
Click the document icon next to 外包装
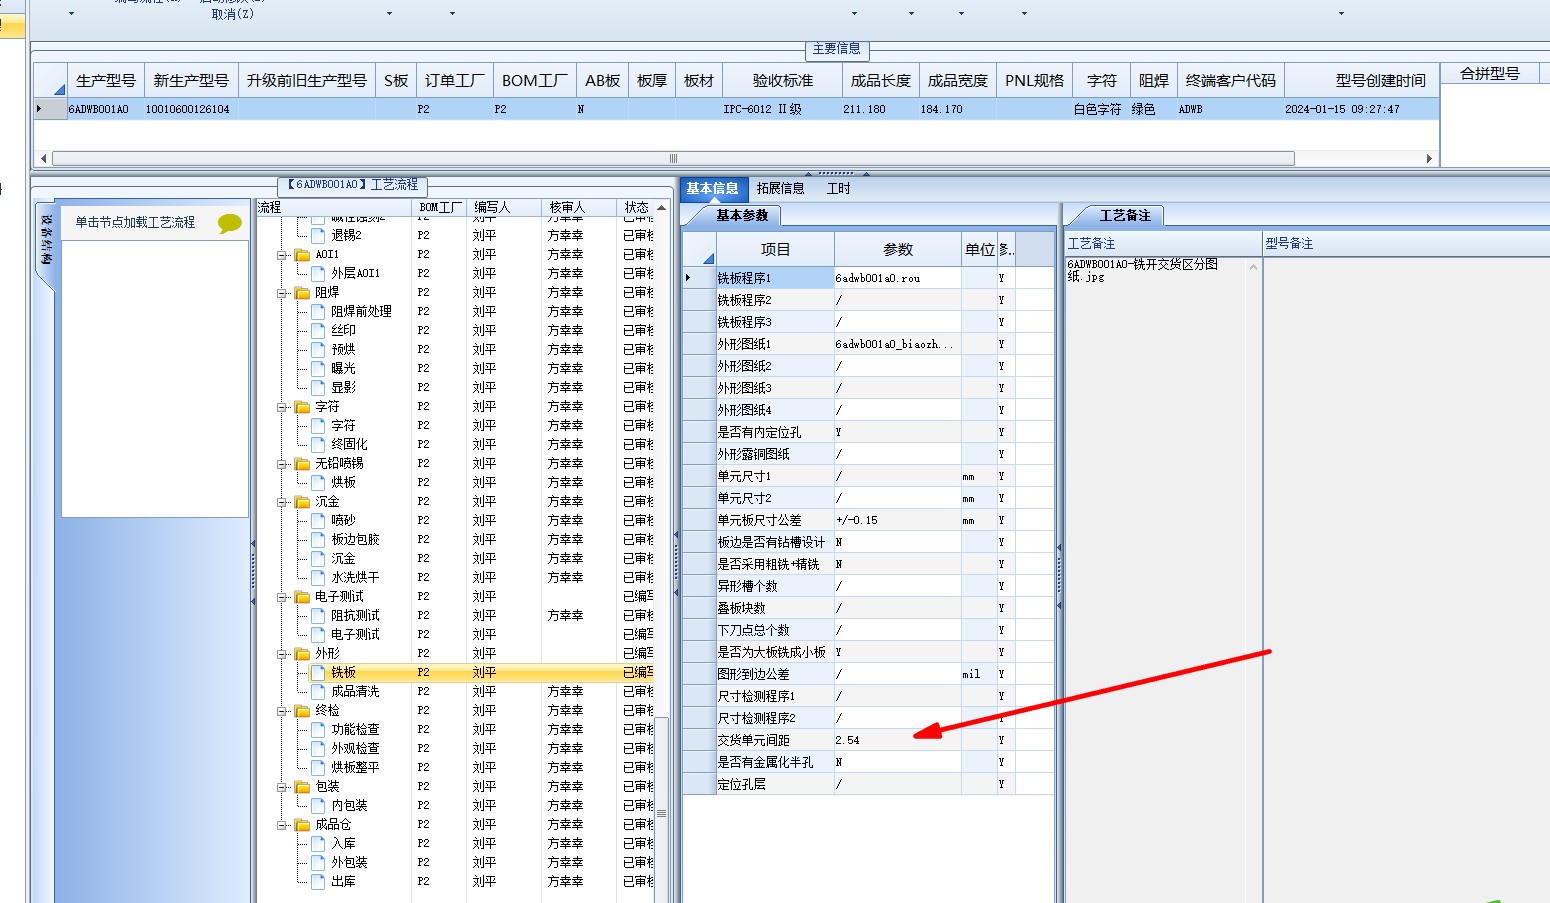point(318,862)
